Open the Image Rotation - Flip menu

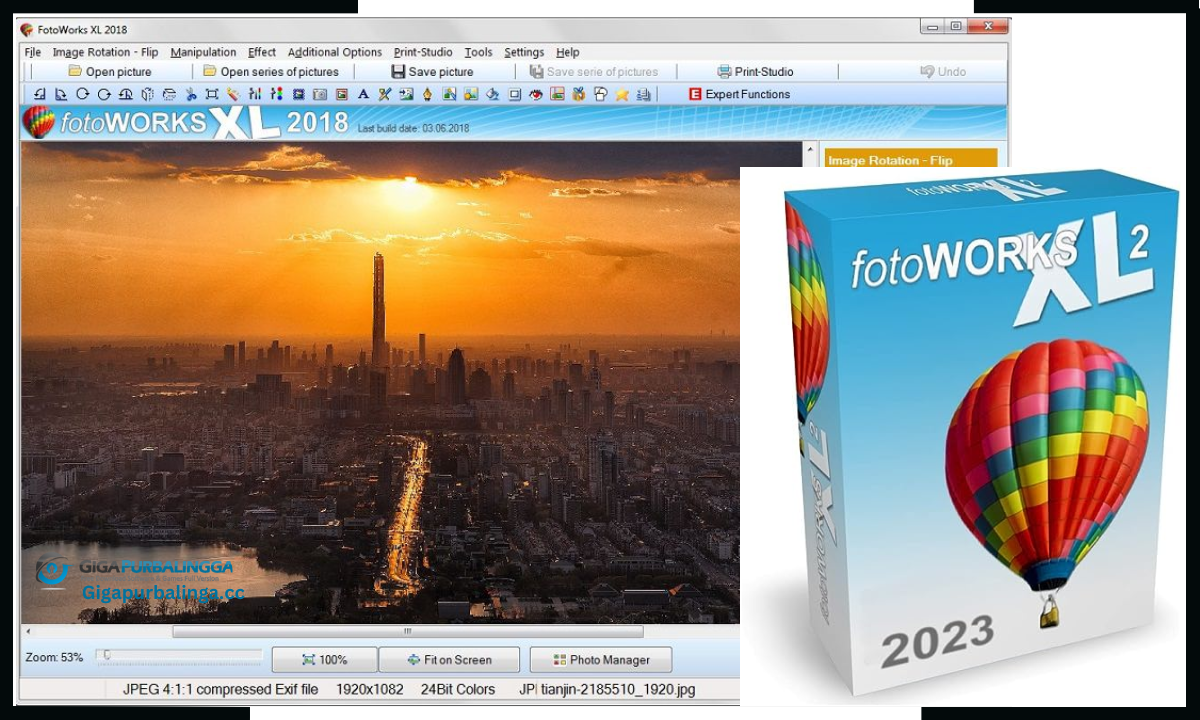pyautogui.click(x=105, y=52)
